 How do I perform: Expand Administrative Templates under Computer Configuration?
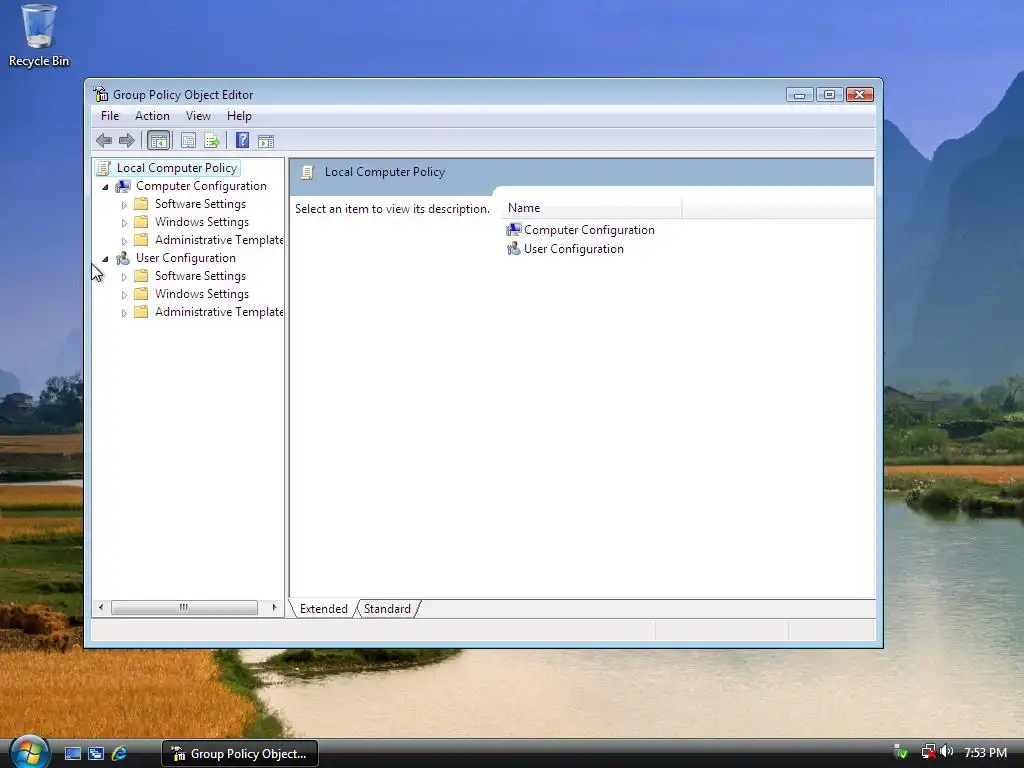(x=124, y=241)
